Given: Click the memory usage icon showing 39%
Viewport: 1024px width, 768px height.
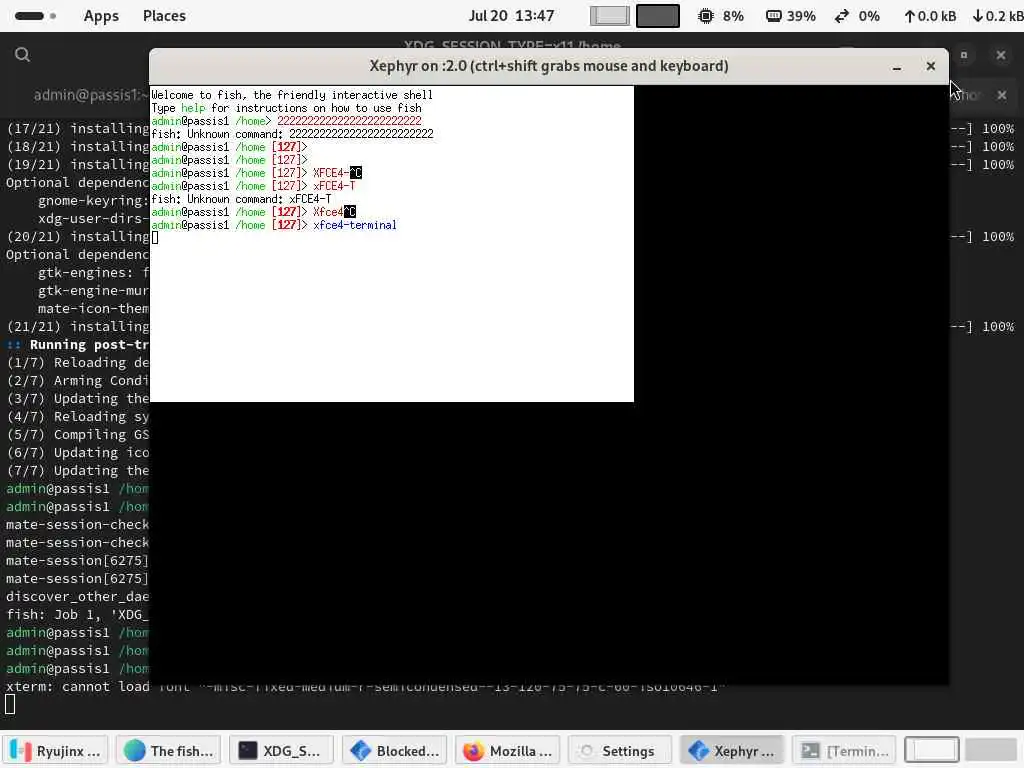Looking at the screenshot, I should pos(774,16).
